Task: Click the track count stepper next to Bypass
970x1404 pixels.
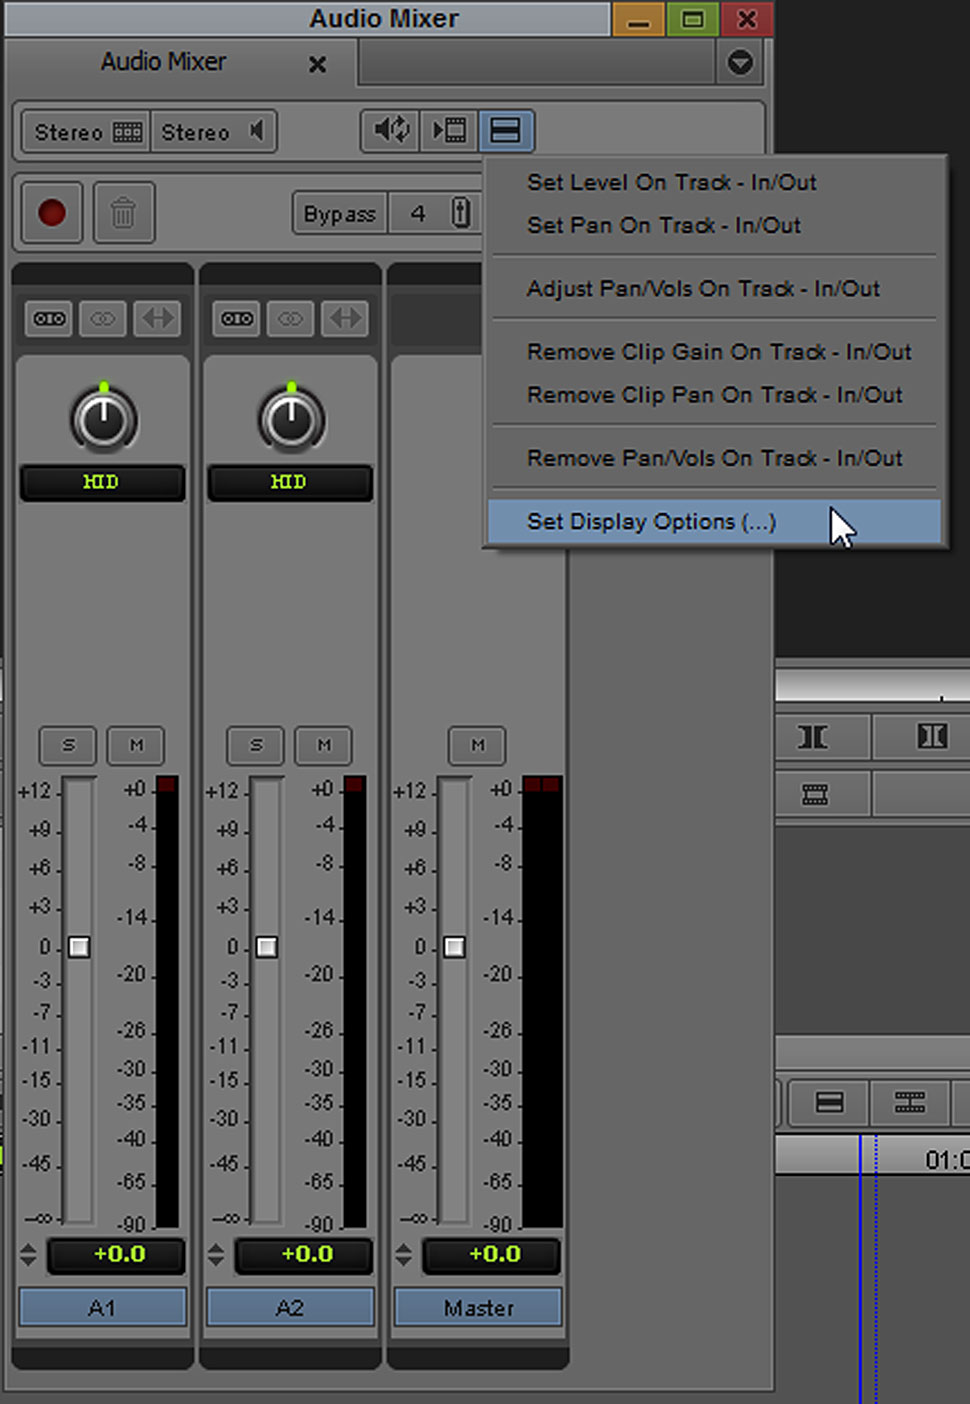Action: tap(460, 213)
